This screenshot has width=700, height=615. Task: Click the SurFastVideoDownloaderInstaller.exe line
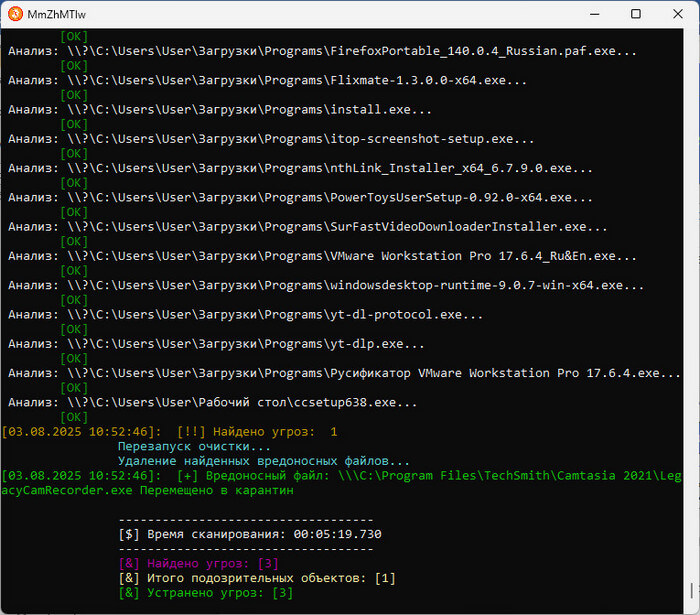(x=307, y=227)
